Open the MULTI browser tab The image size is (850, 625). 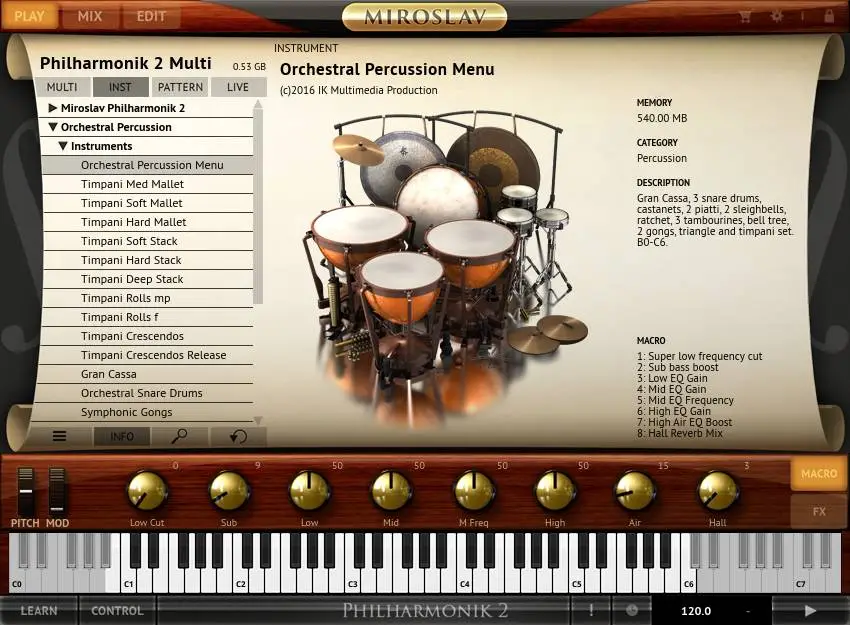[x=62, y=87]
